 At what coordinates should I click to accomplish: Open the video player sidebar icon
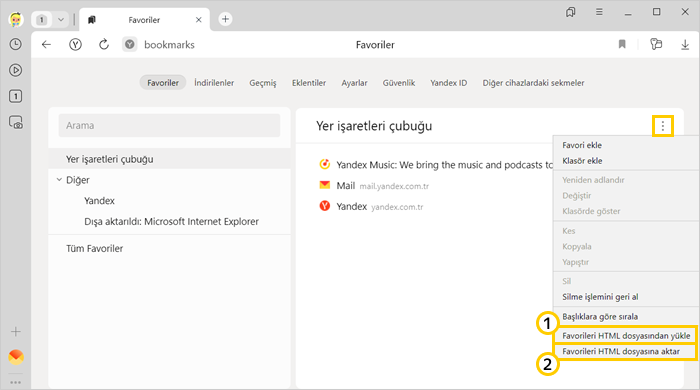[x=16, y=70]
